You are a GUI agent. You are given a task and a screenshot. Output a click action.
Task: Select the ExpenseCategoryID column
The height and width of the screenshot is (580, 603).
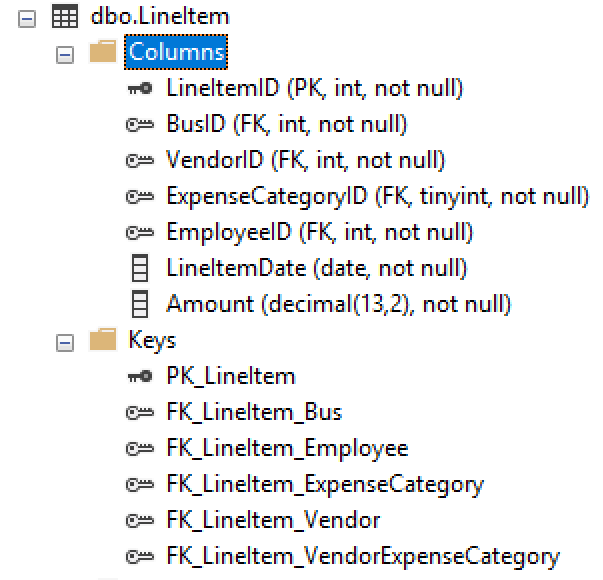tap(377, 196)
